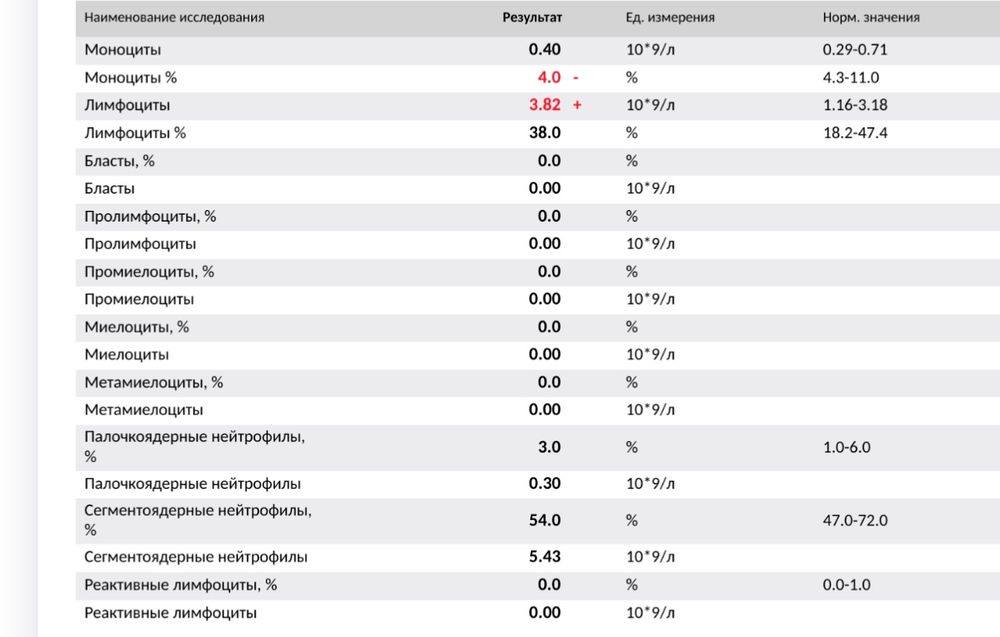Click the red lymphocytes result 3.82
The image size is (1000, 637).
[x=545, y=105]
